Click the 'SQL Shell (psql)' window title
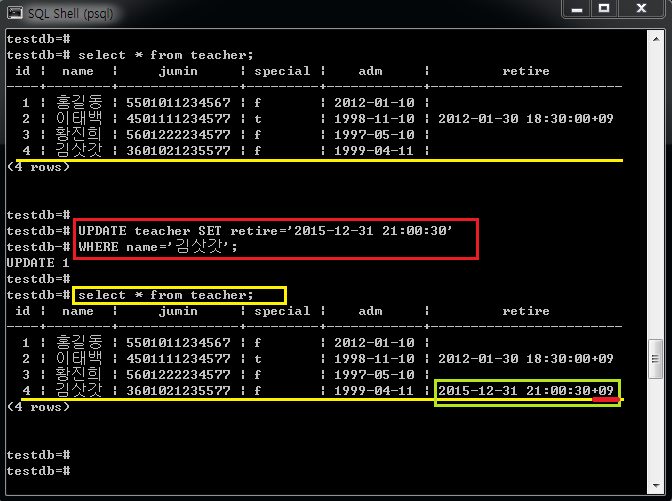This screenshot has width=672, height=501. pos(70,13)
